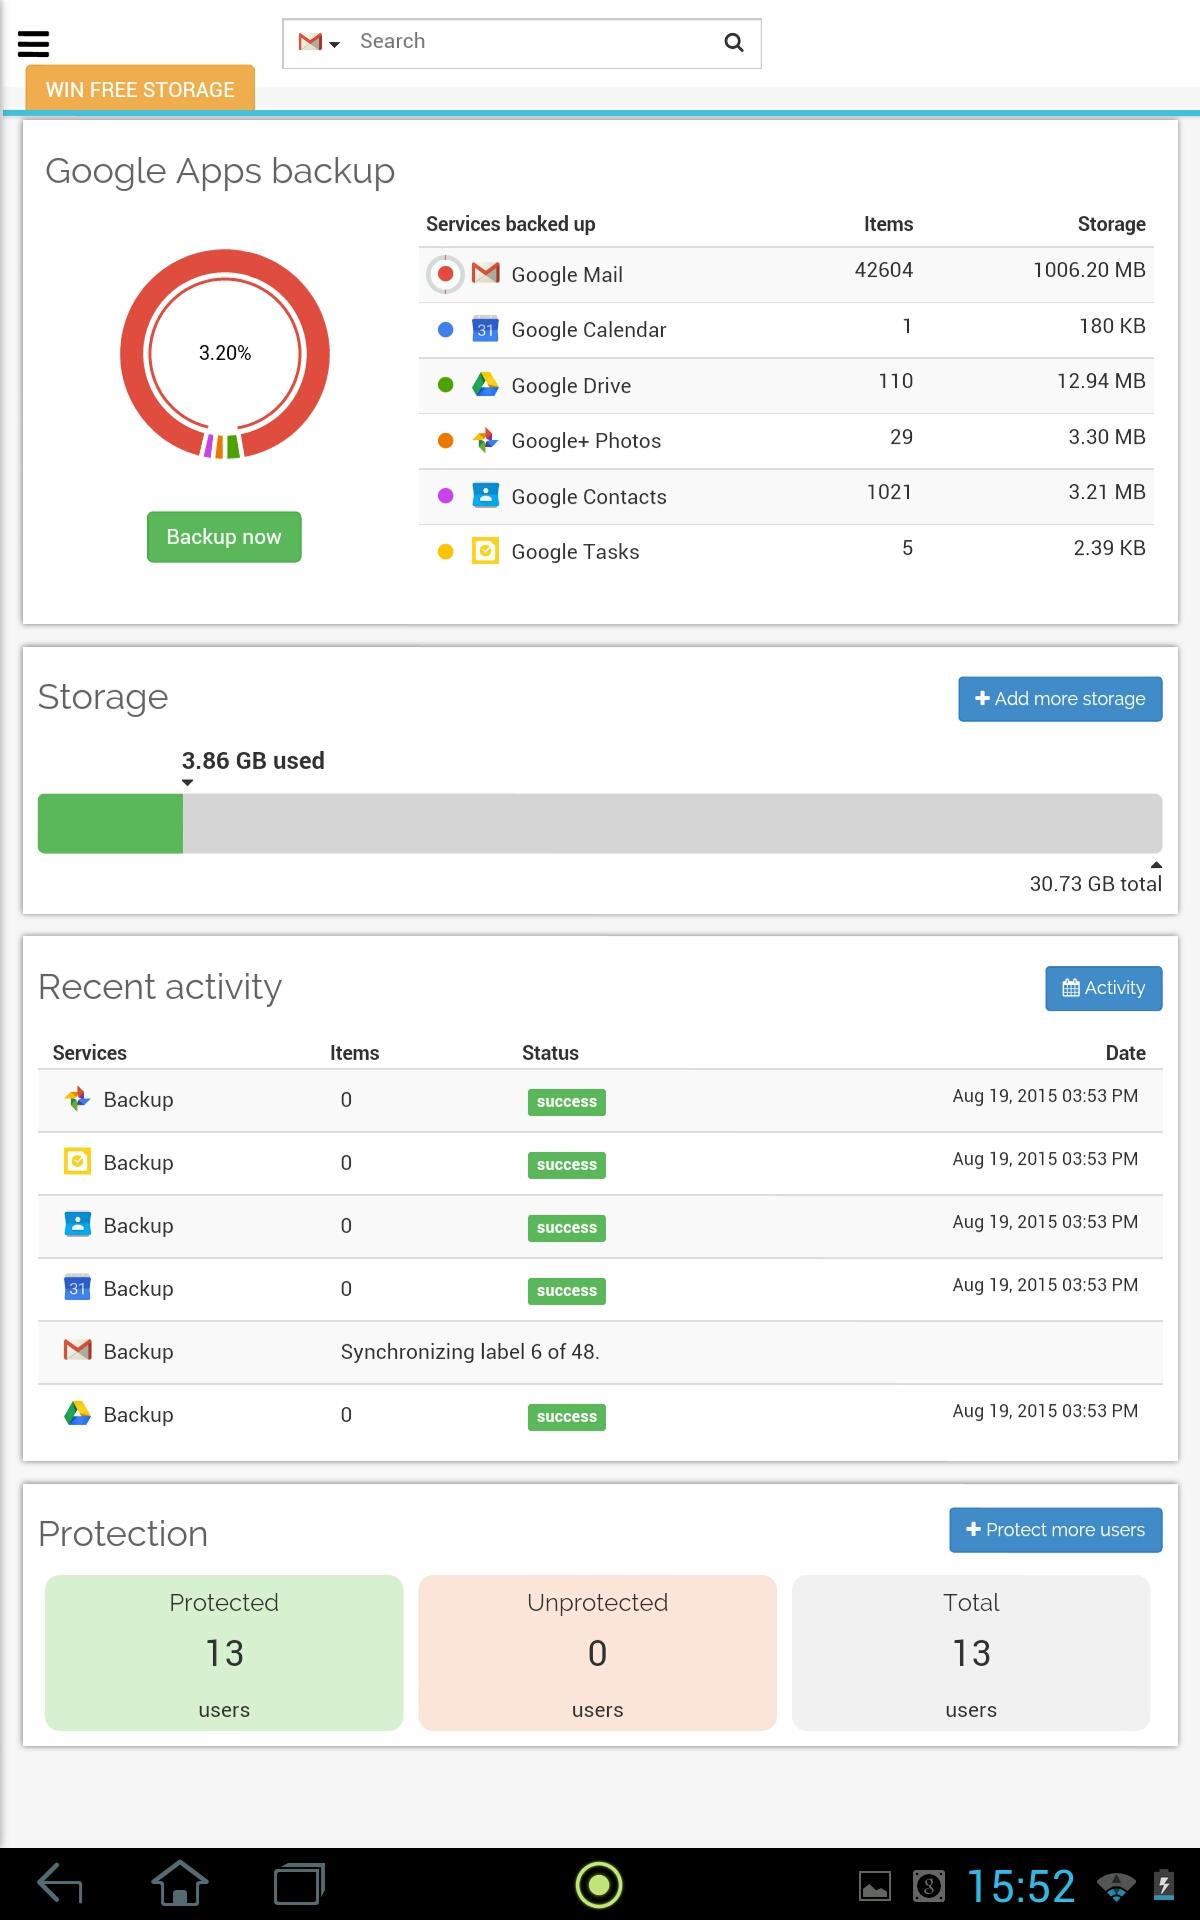Select the Google Mail icon in services list

coord(485,273)
